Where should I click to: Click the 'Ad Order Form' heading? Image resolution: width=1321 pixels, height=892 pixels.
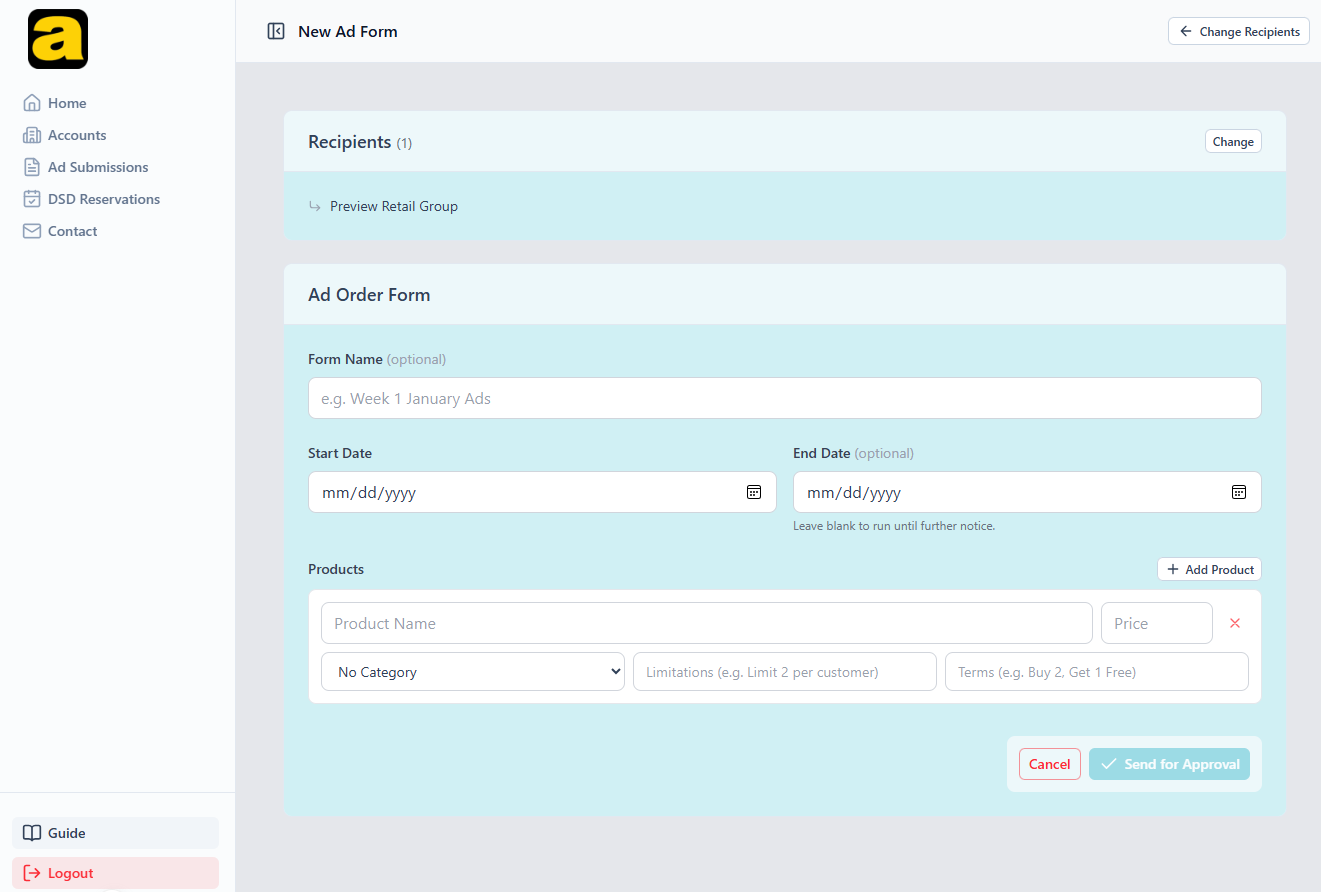(x=369, y=295)
